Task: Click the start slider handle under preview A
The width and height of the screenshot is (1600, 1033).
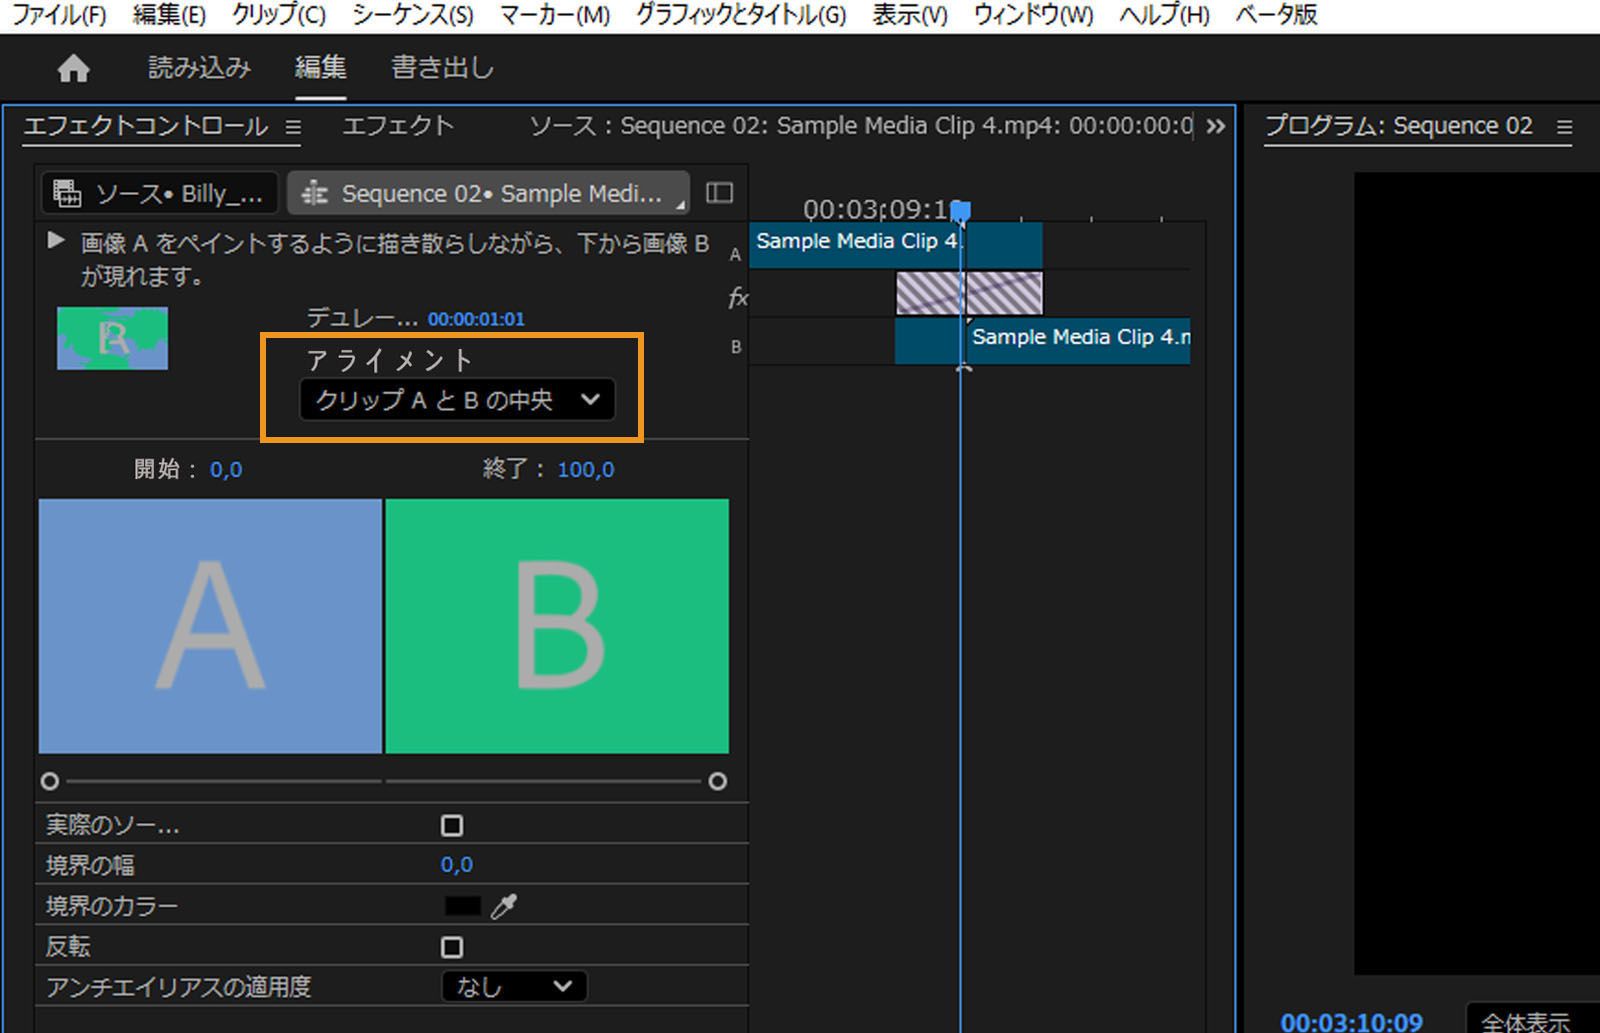Action: pyautogui.click(x=50, y=781)
